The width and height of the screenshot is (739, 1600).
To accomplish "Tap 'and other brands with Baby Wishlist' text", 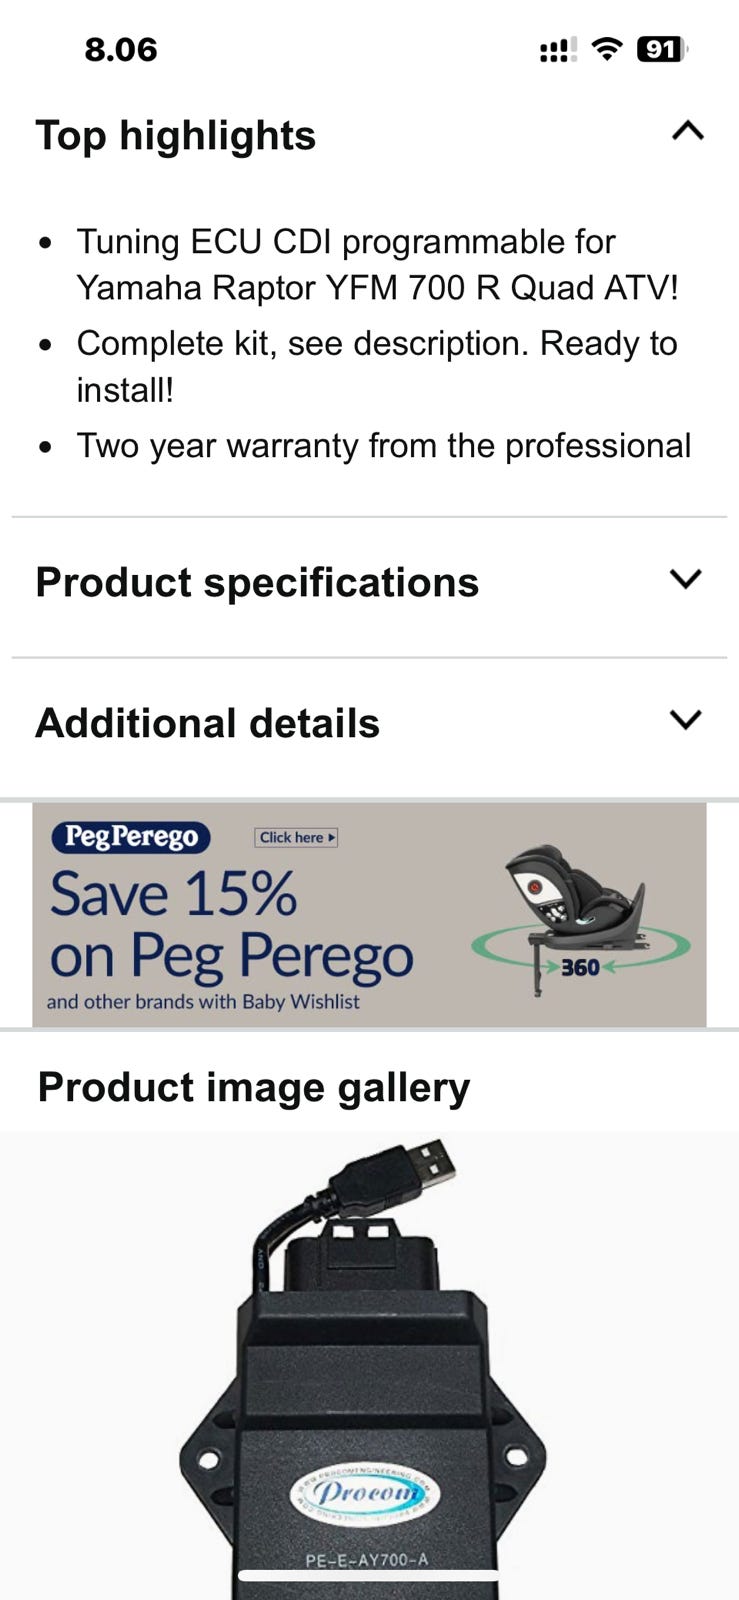I will [x=203, y=1002].
